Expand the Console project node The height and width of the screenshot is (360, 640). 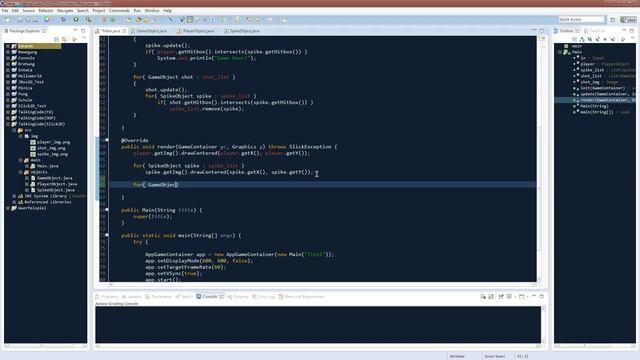pyautogui.click(x=8, y=58)
